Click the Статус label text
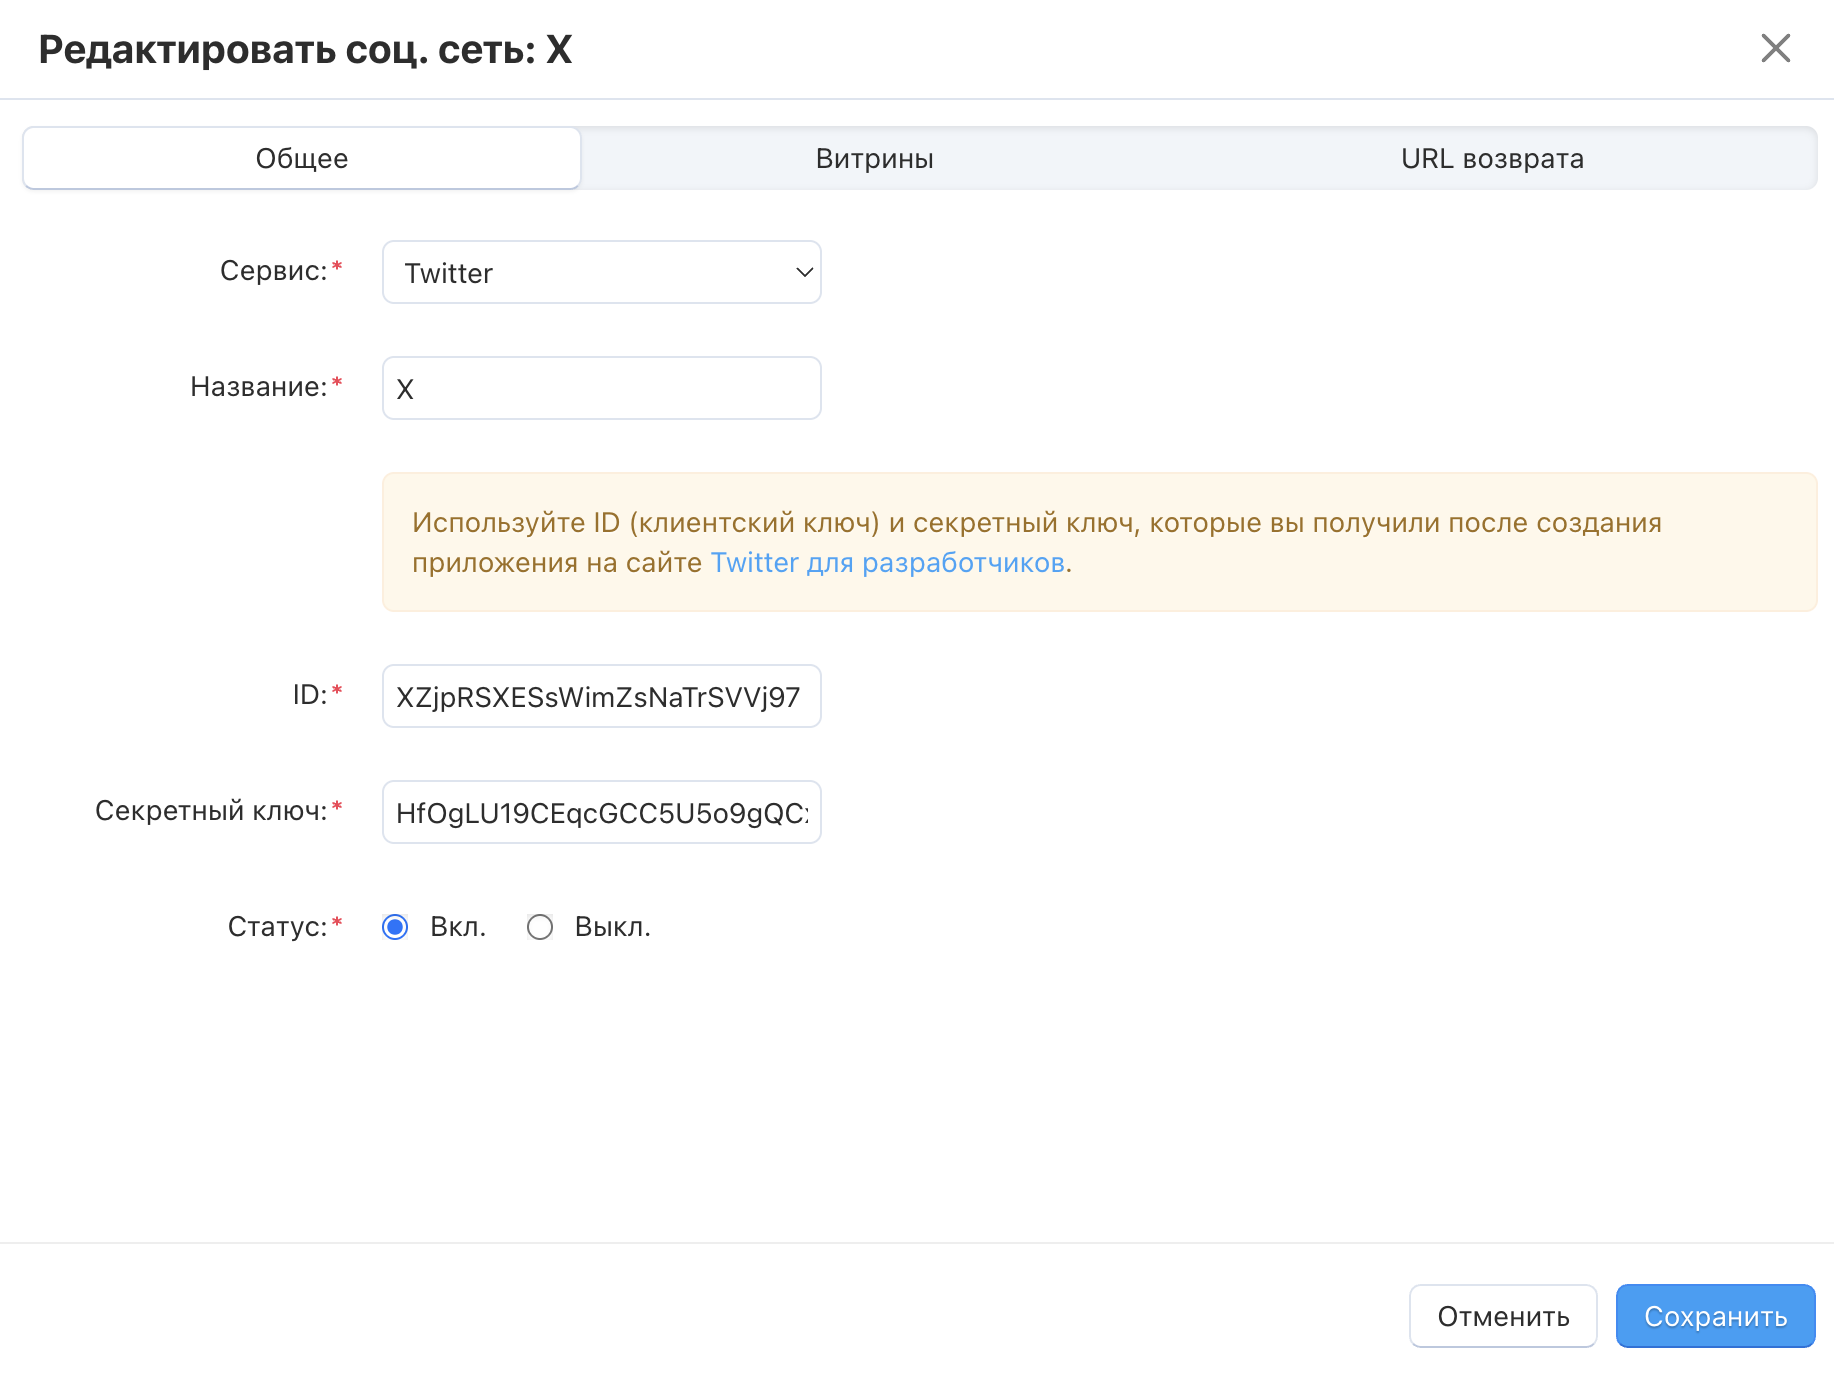Viewport: 1834px width, 1380px height. [x=277, y=927]
